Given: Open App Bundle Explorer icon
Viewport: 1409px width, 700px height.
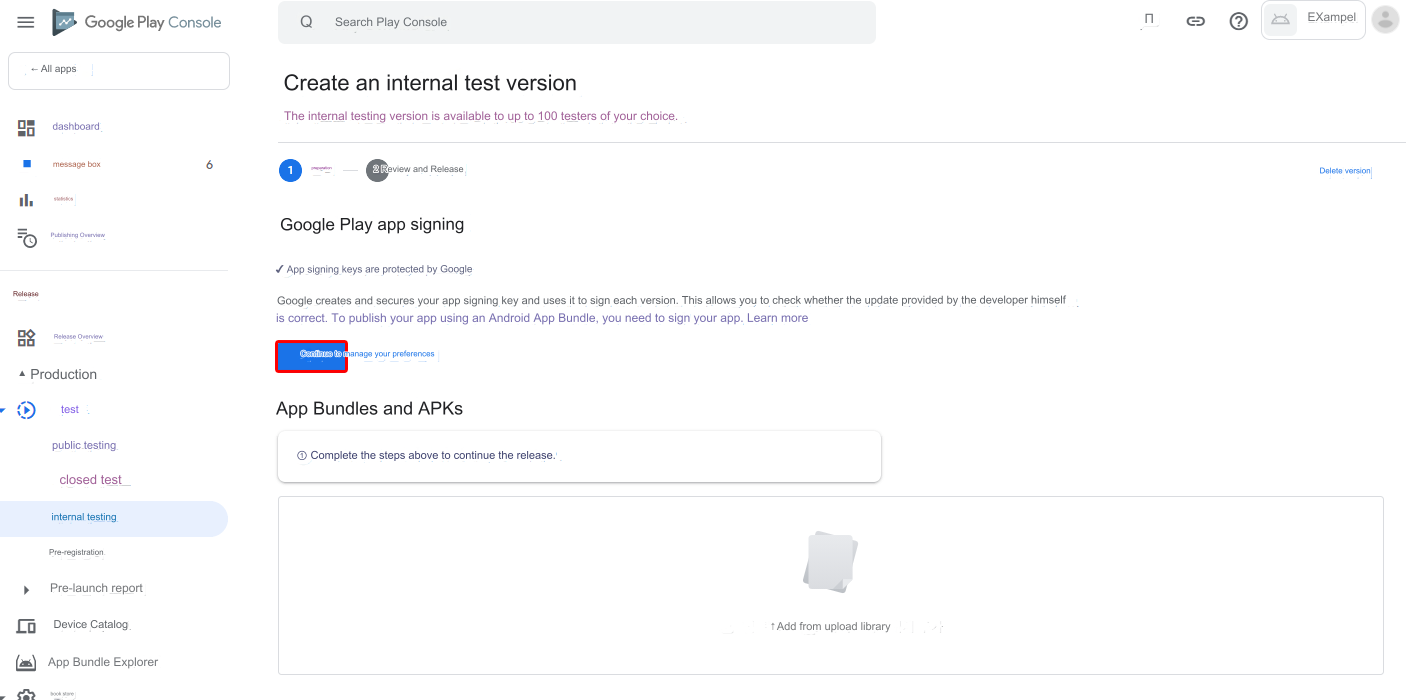Looking at the screenshot, I should pyautogui.click(x=26, y=663).
